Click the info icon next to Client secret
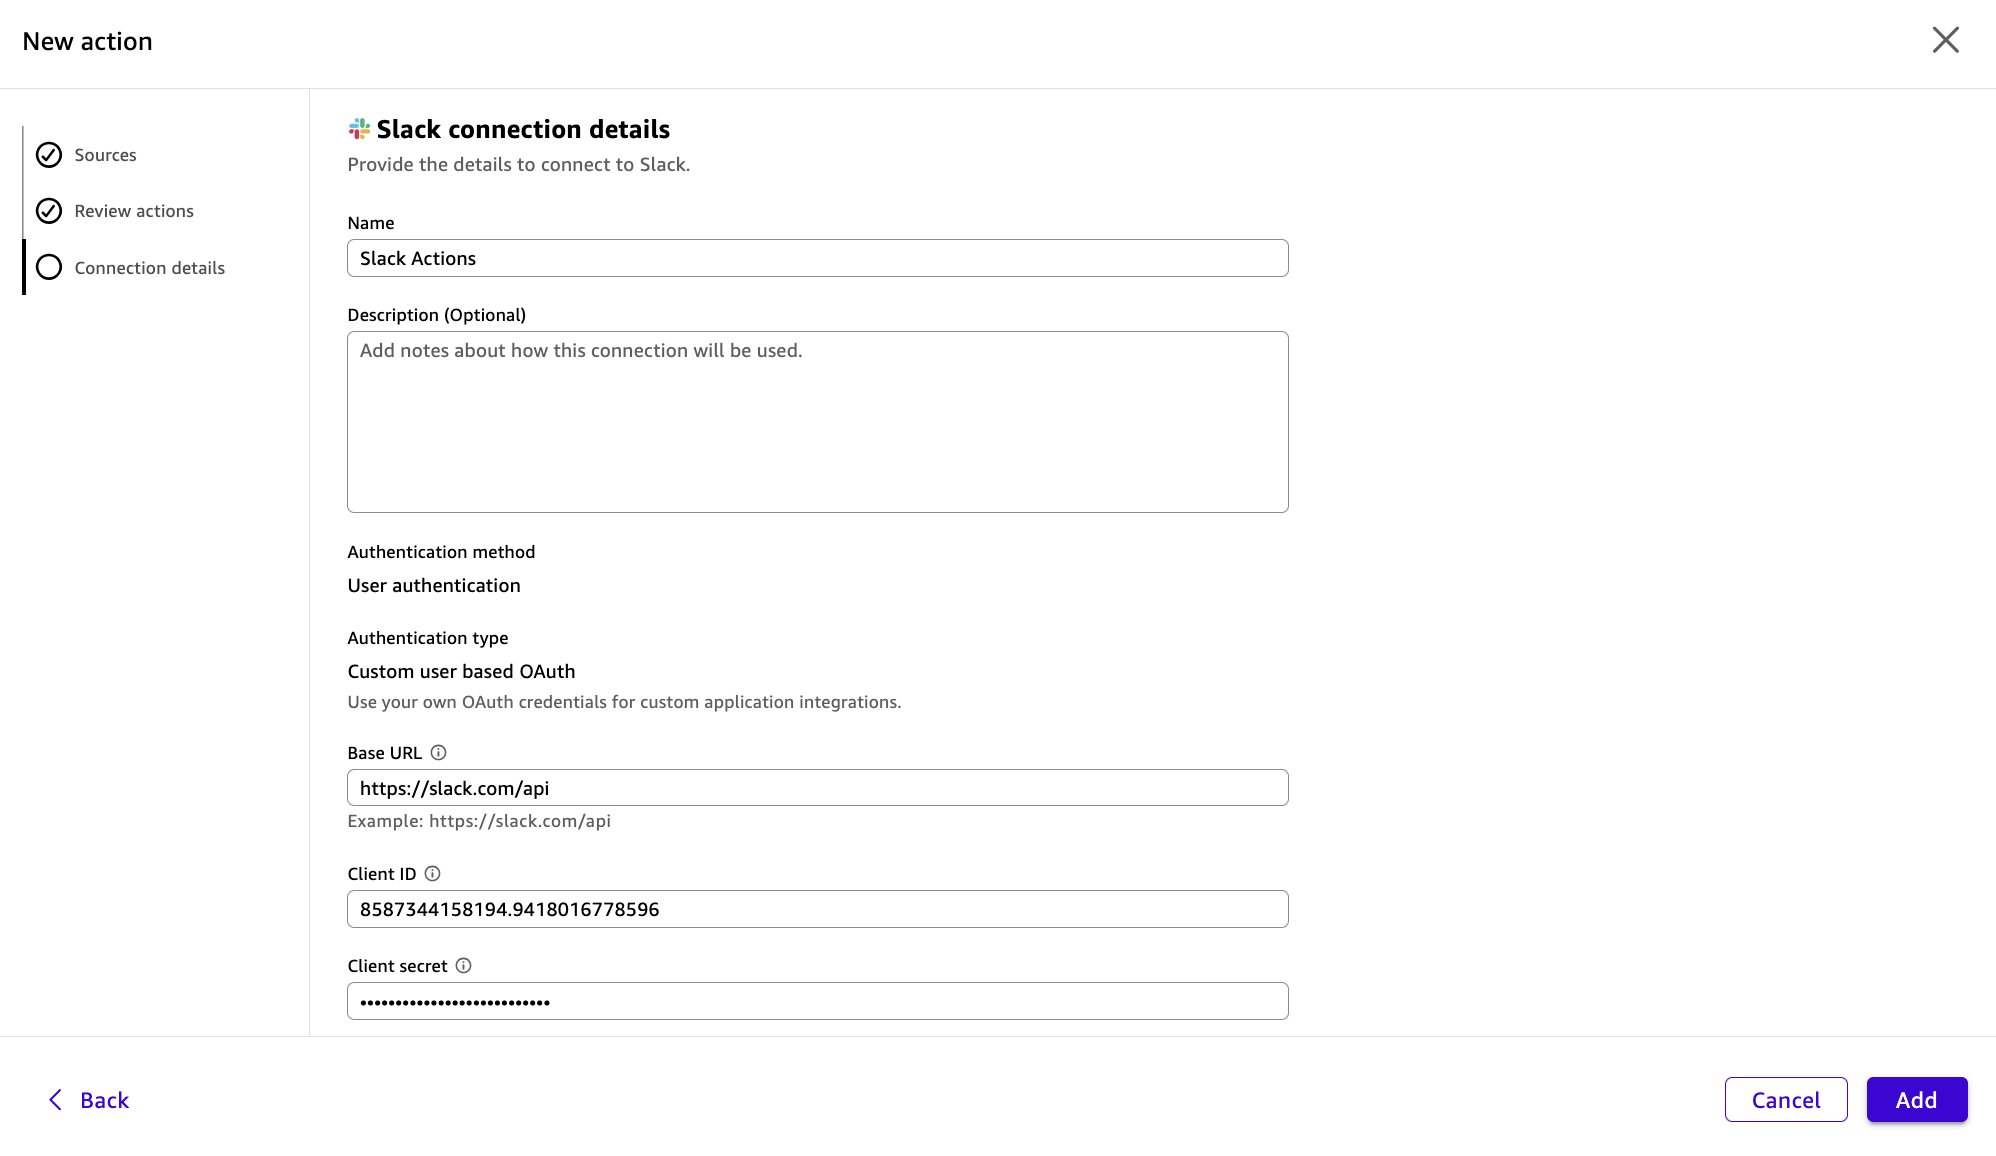The width and height of the screenshot is (1996, 1156). [x=463, y=966]
